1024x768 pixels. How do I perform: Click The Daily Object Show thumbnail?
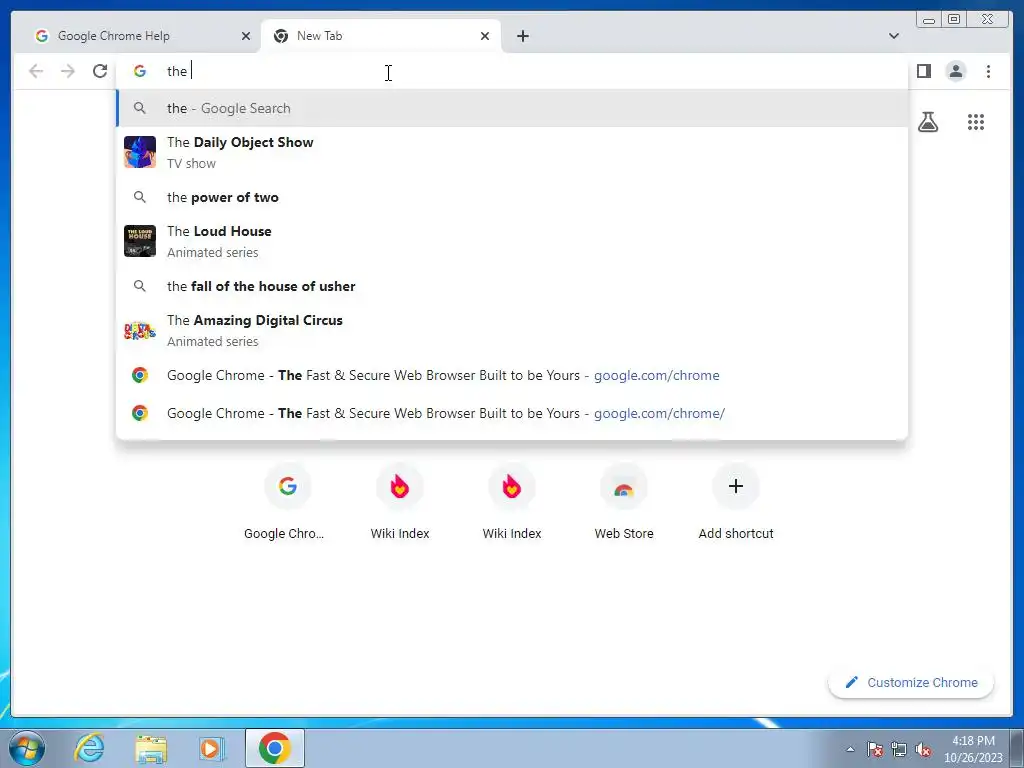[x=140, y=152]
